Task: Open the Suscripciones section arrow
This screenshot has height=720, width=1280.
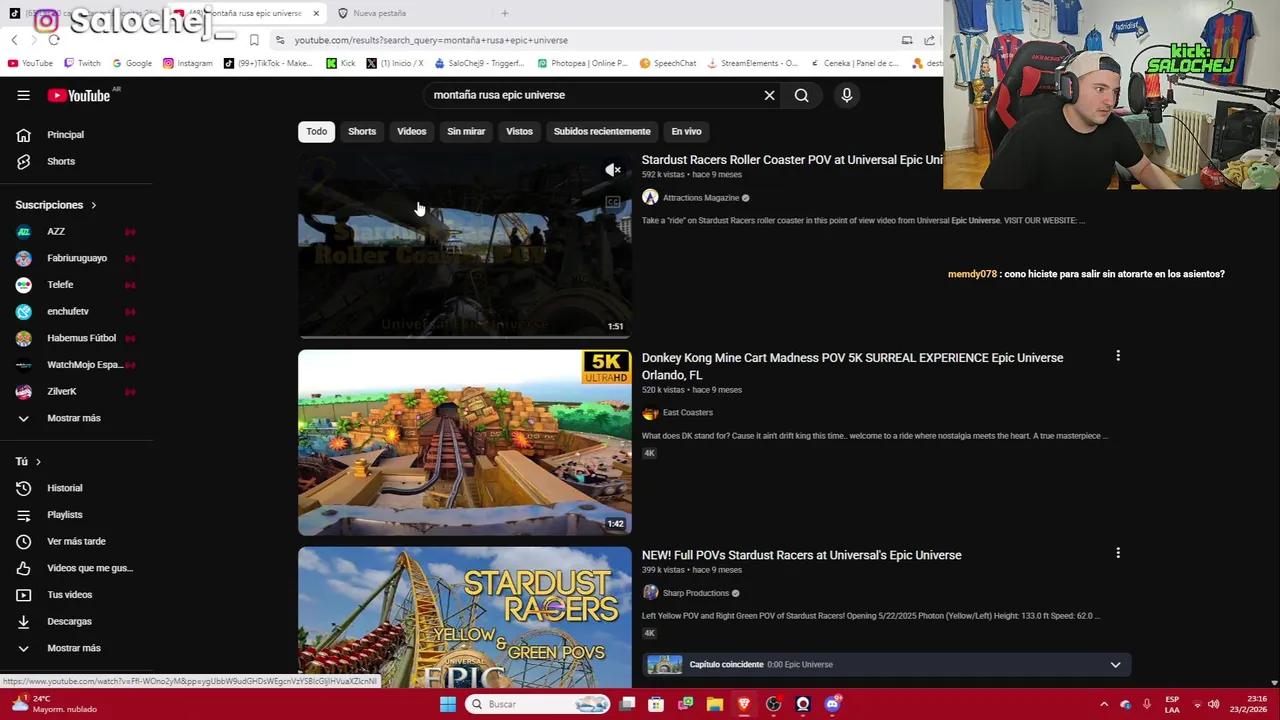Action: [93, 205]
